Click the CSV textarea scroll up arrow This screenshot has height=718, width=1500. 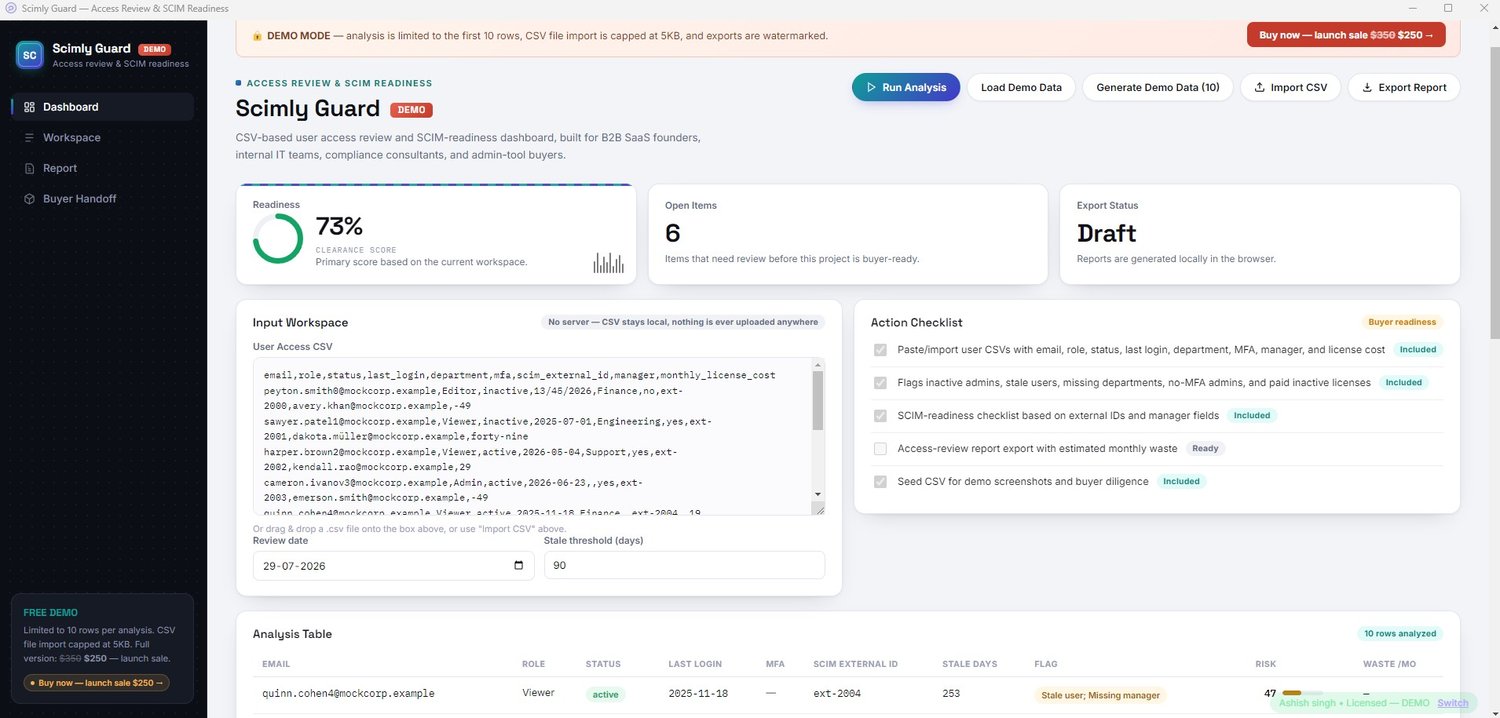[817, 365]
